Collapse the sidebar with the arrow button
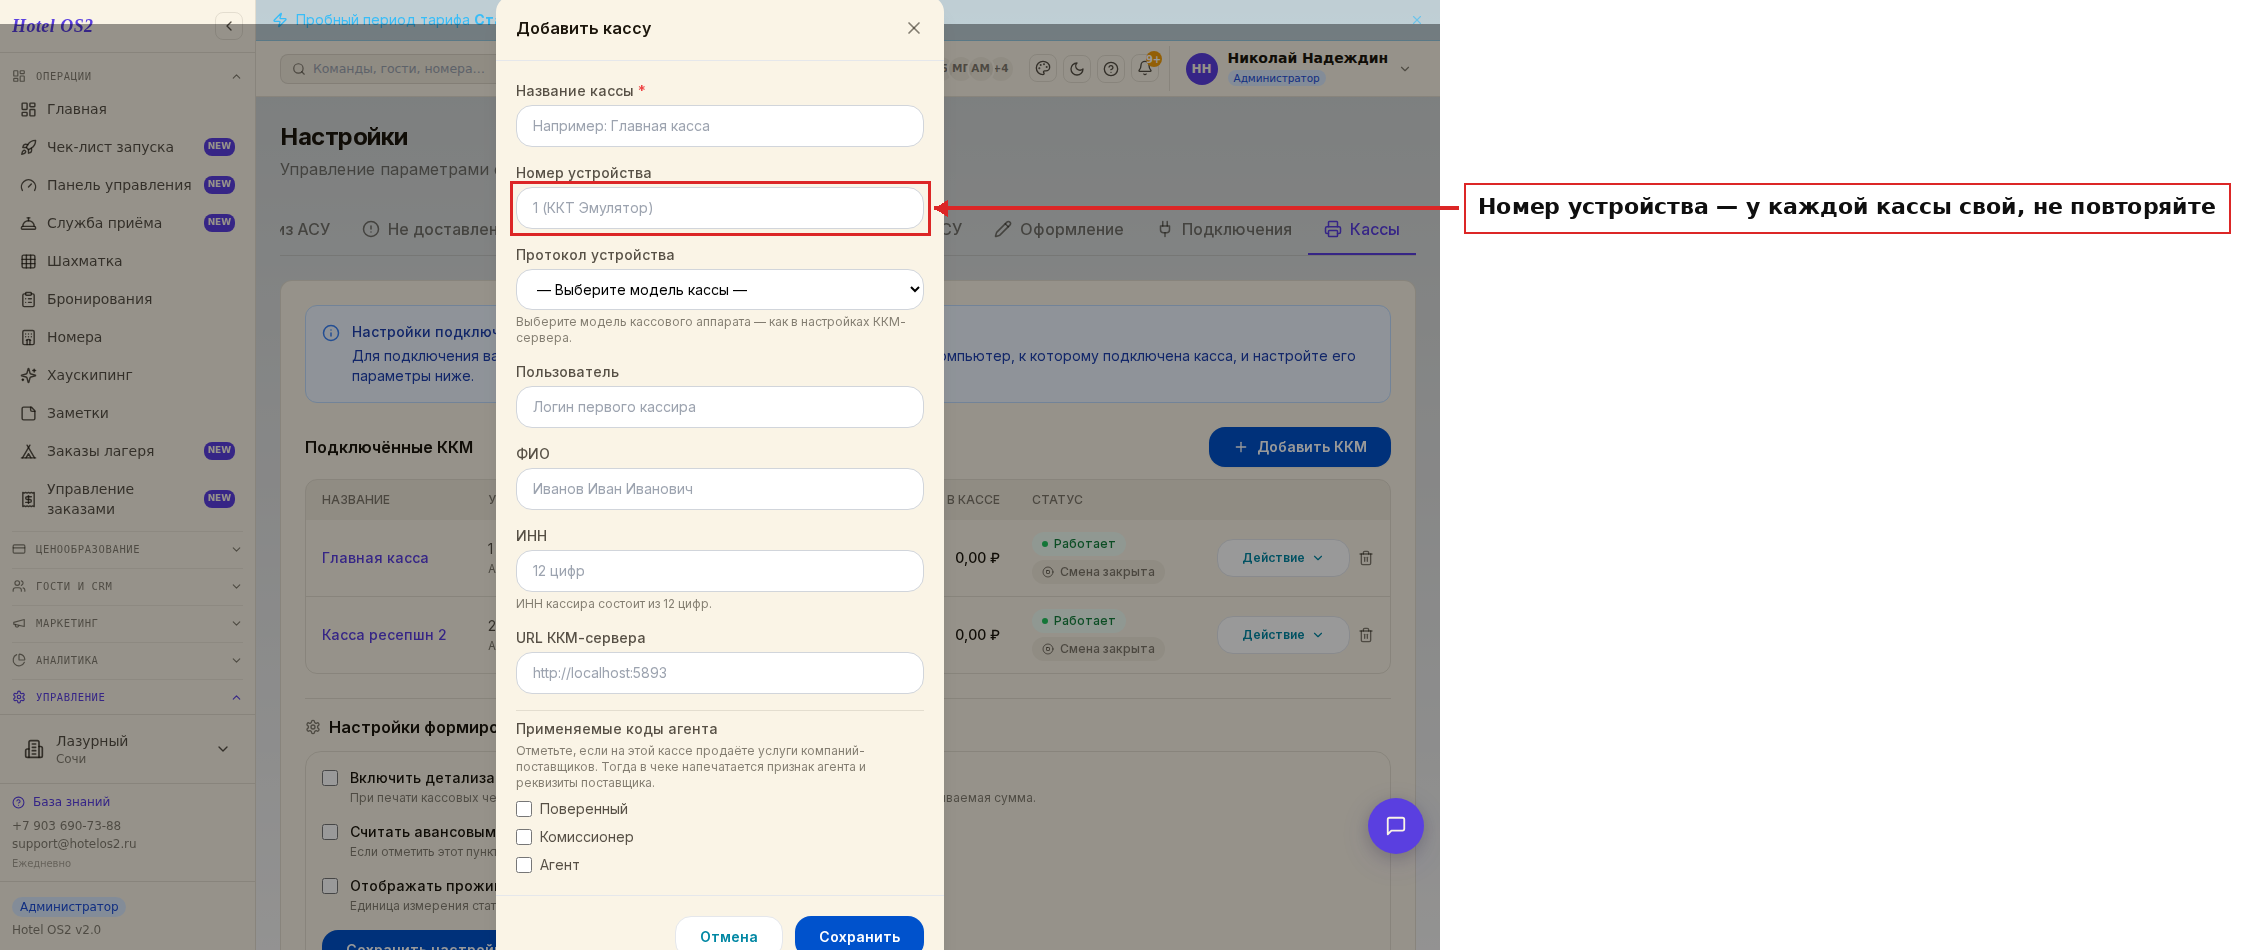This screenshot has width=2254, height=950. pyautogui.click(x=229, y=26)
